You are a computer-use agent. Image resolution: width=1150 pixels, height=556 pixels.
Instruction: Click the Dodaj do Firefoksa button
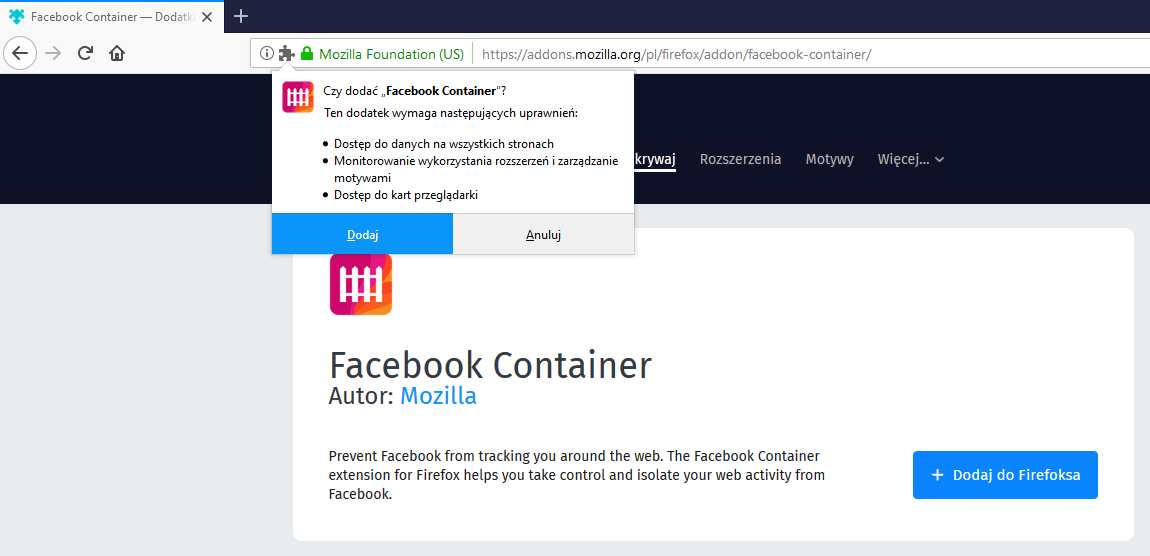1006,475
